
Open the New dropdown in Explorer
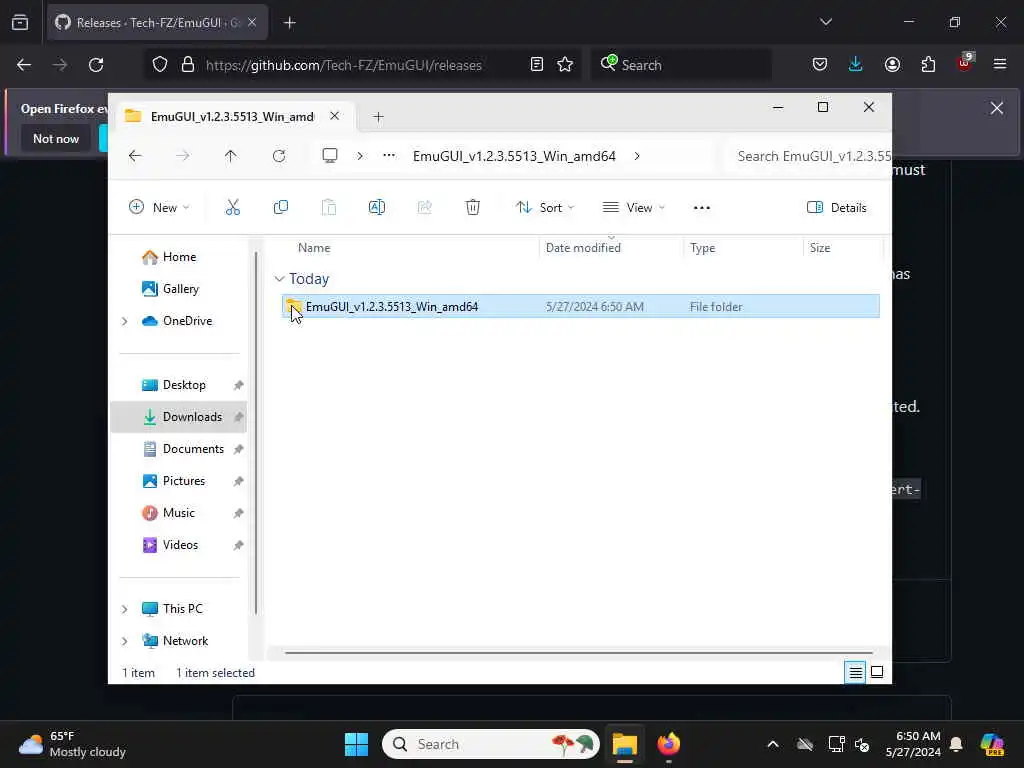click(x=159, y=208)
